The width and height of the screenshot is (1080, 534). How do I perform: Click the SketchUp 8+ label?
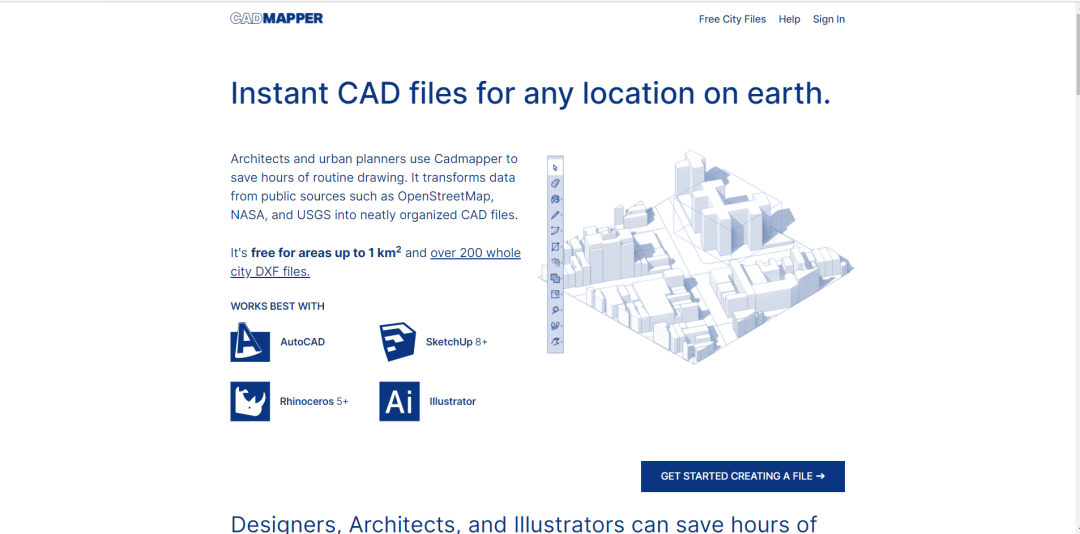coord(456,342)
